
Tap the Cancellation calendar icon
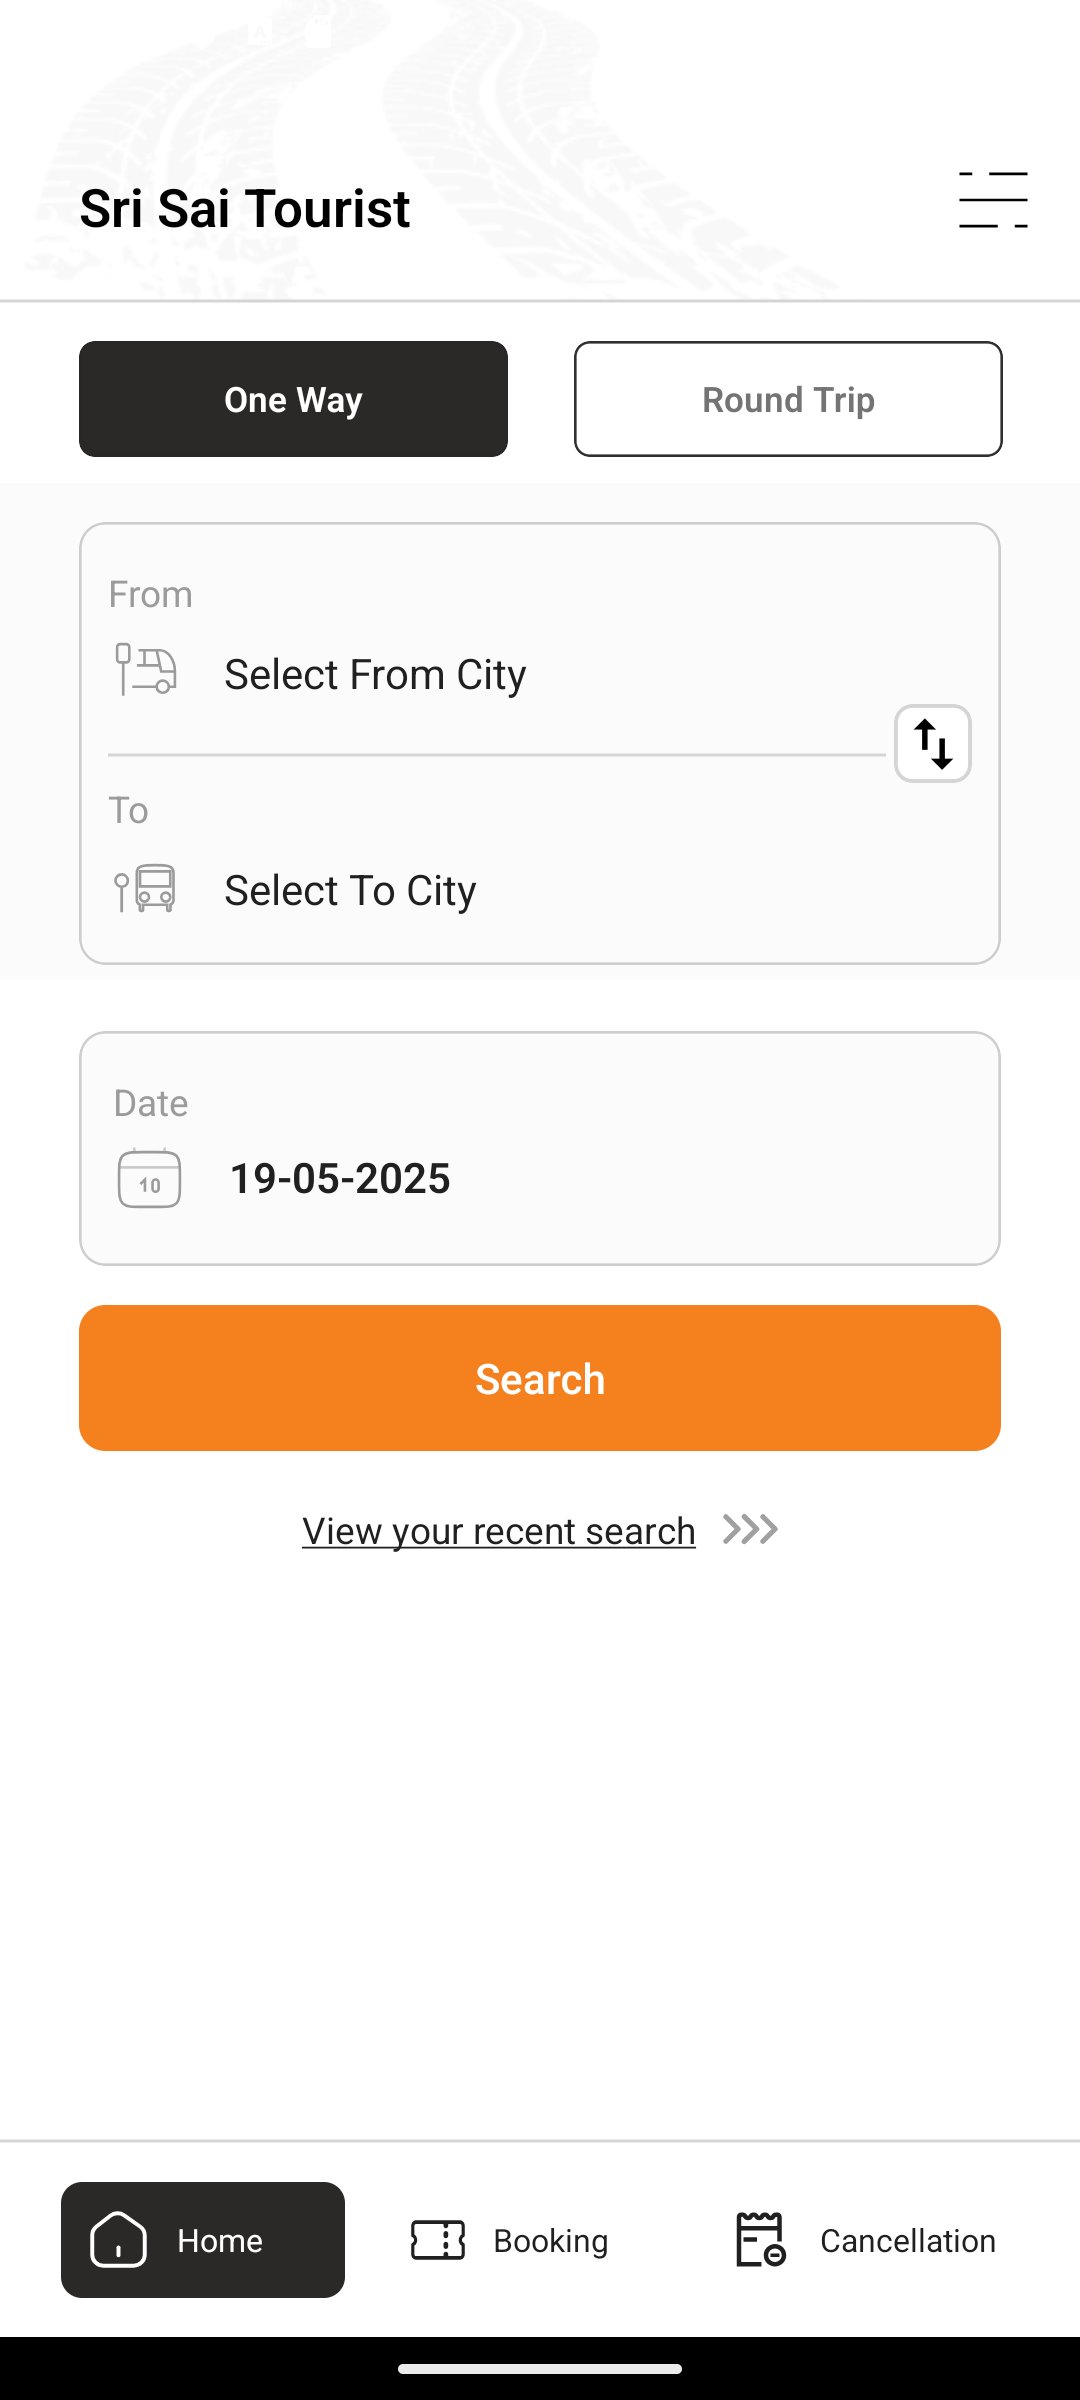[760, 2240]
